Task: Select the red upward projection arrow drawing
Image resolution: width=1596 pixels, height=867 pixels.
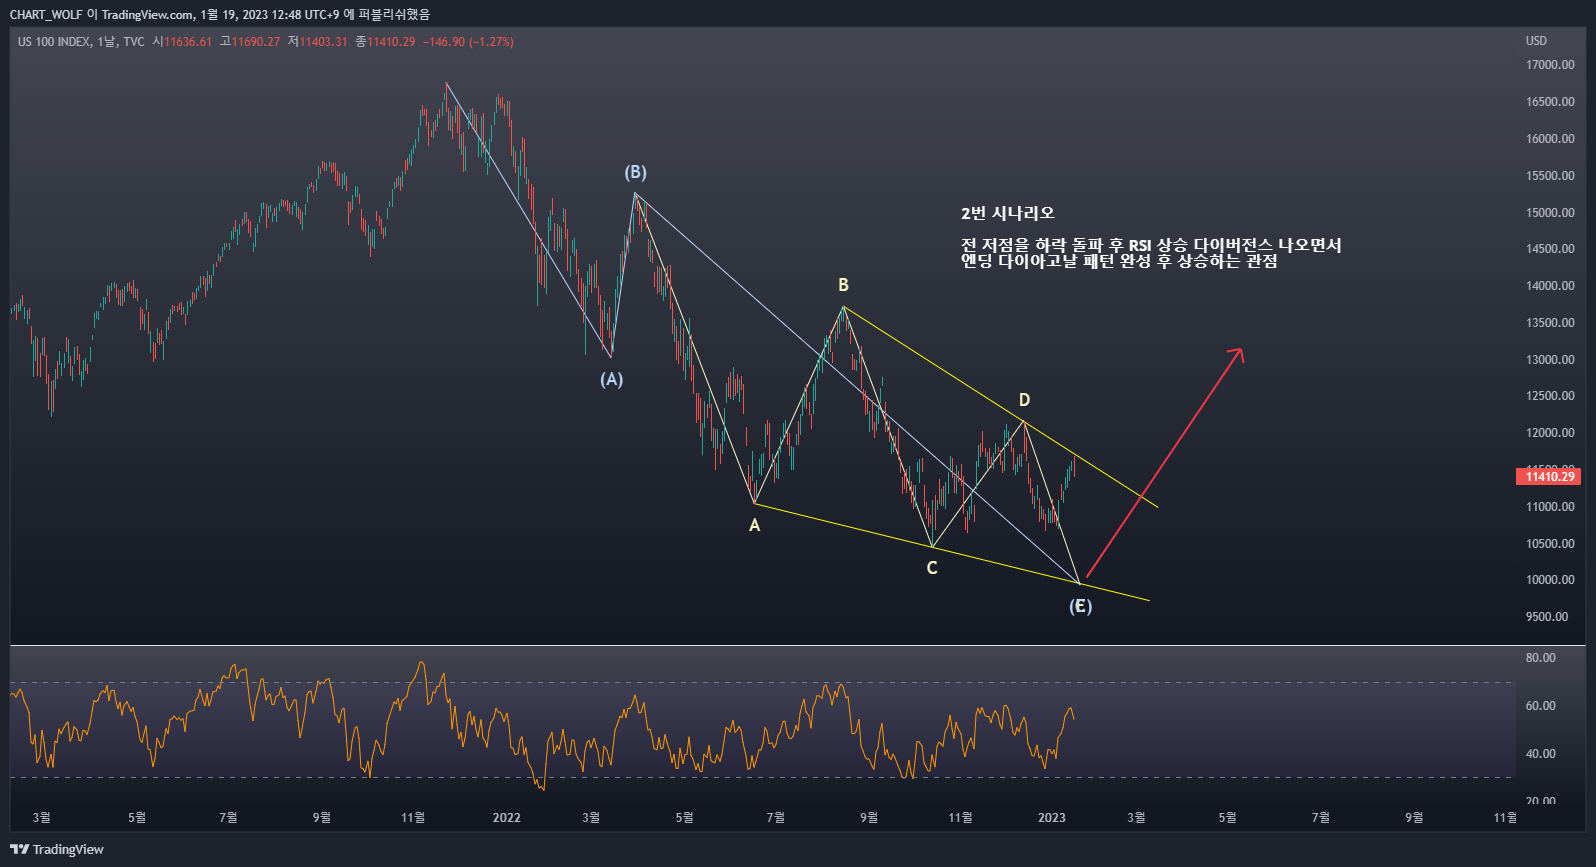Action: tap(1164, 464)
